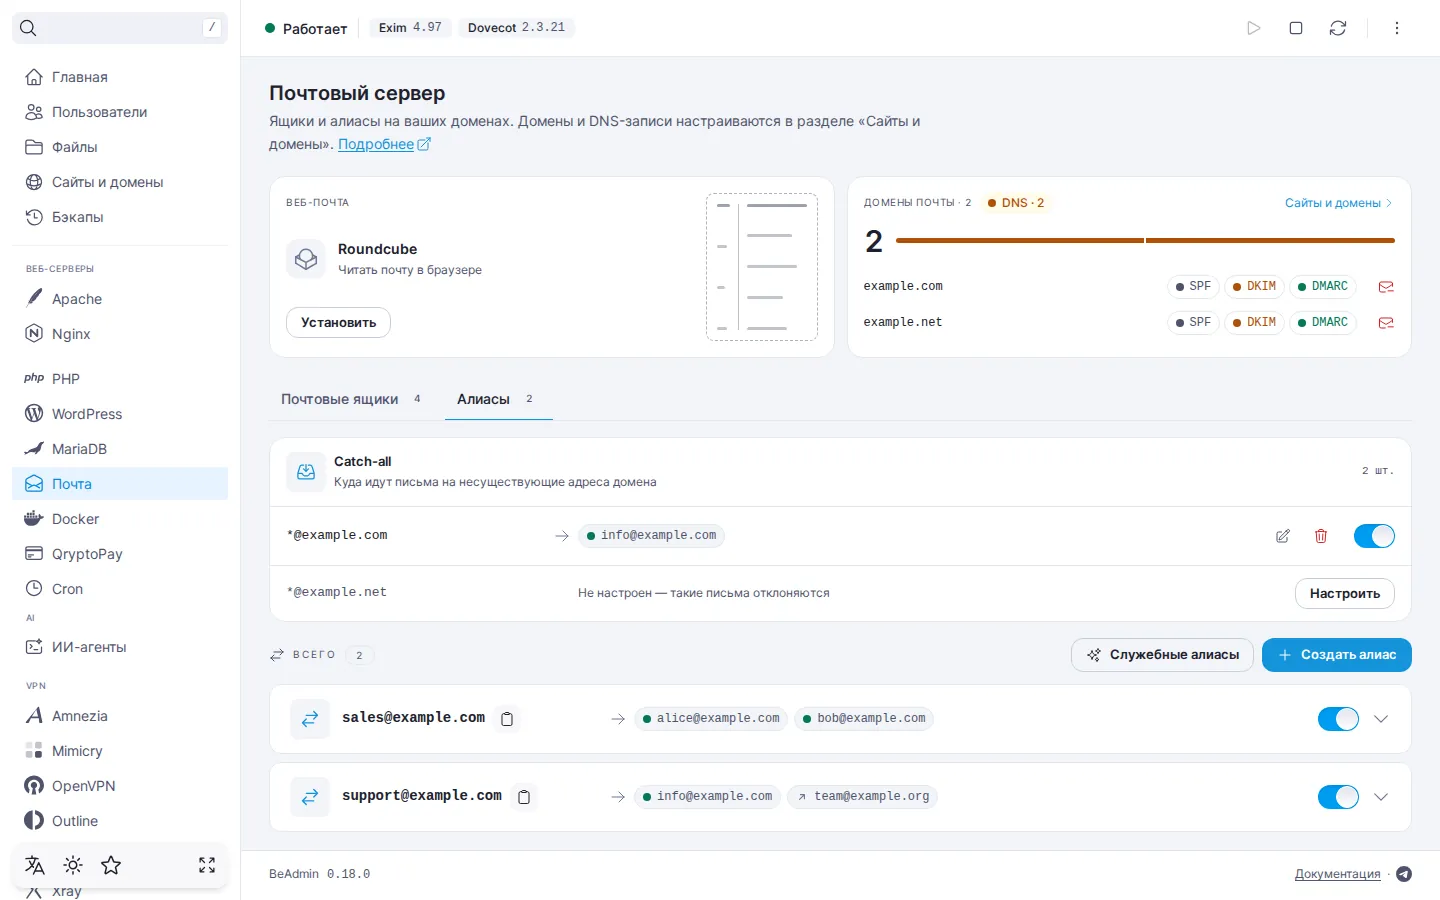Disable the support@example.com alias switch
This screenshot has width=1440, height=900.
[1338, 797]
